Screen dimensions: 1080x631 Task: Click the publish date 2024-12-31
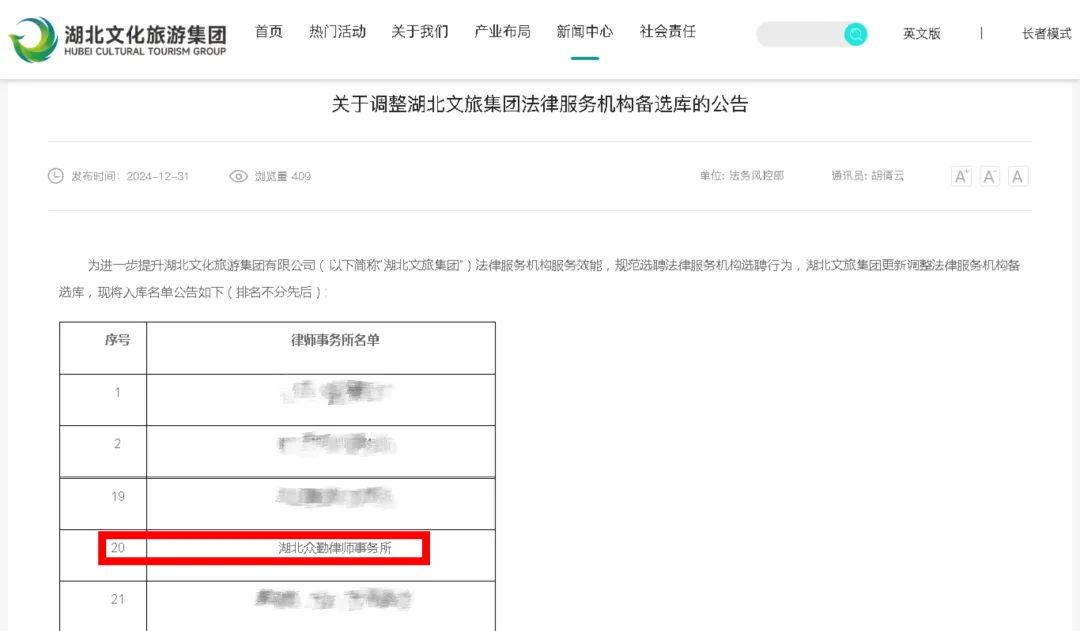point(158,176)
